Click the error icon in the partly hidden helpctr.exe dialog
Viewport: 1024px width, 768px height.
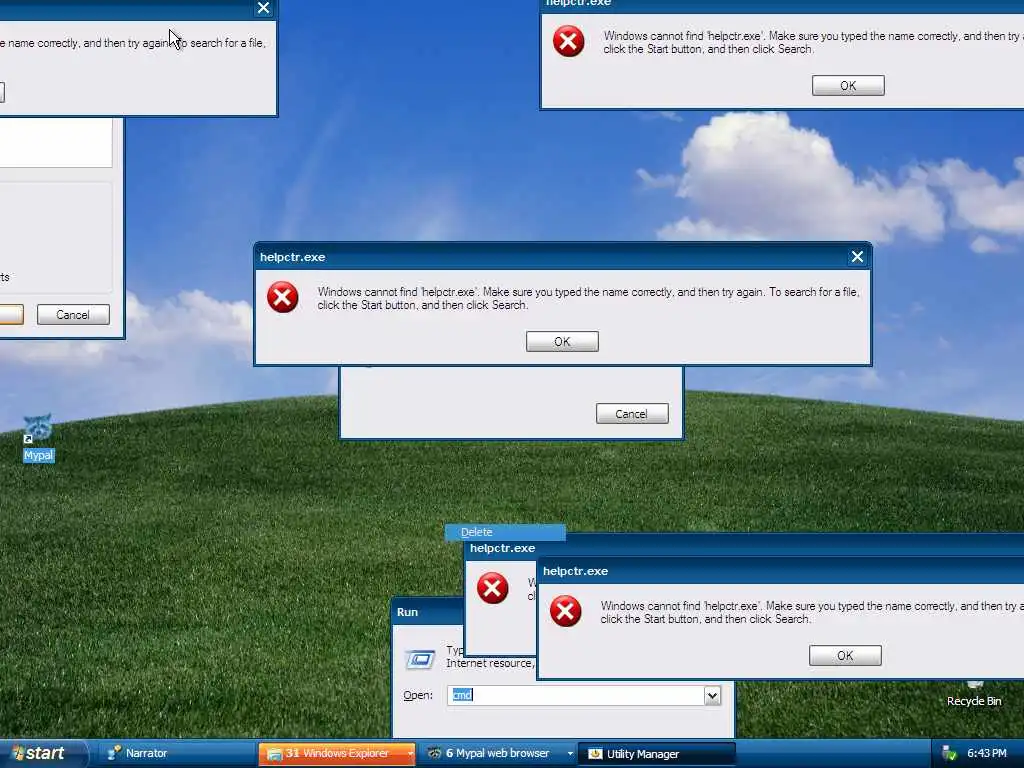click(x=492, y=588)
